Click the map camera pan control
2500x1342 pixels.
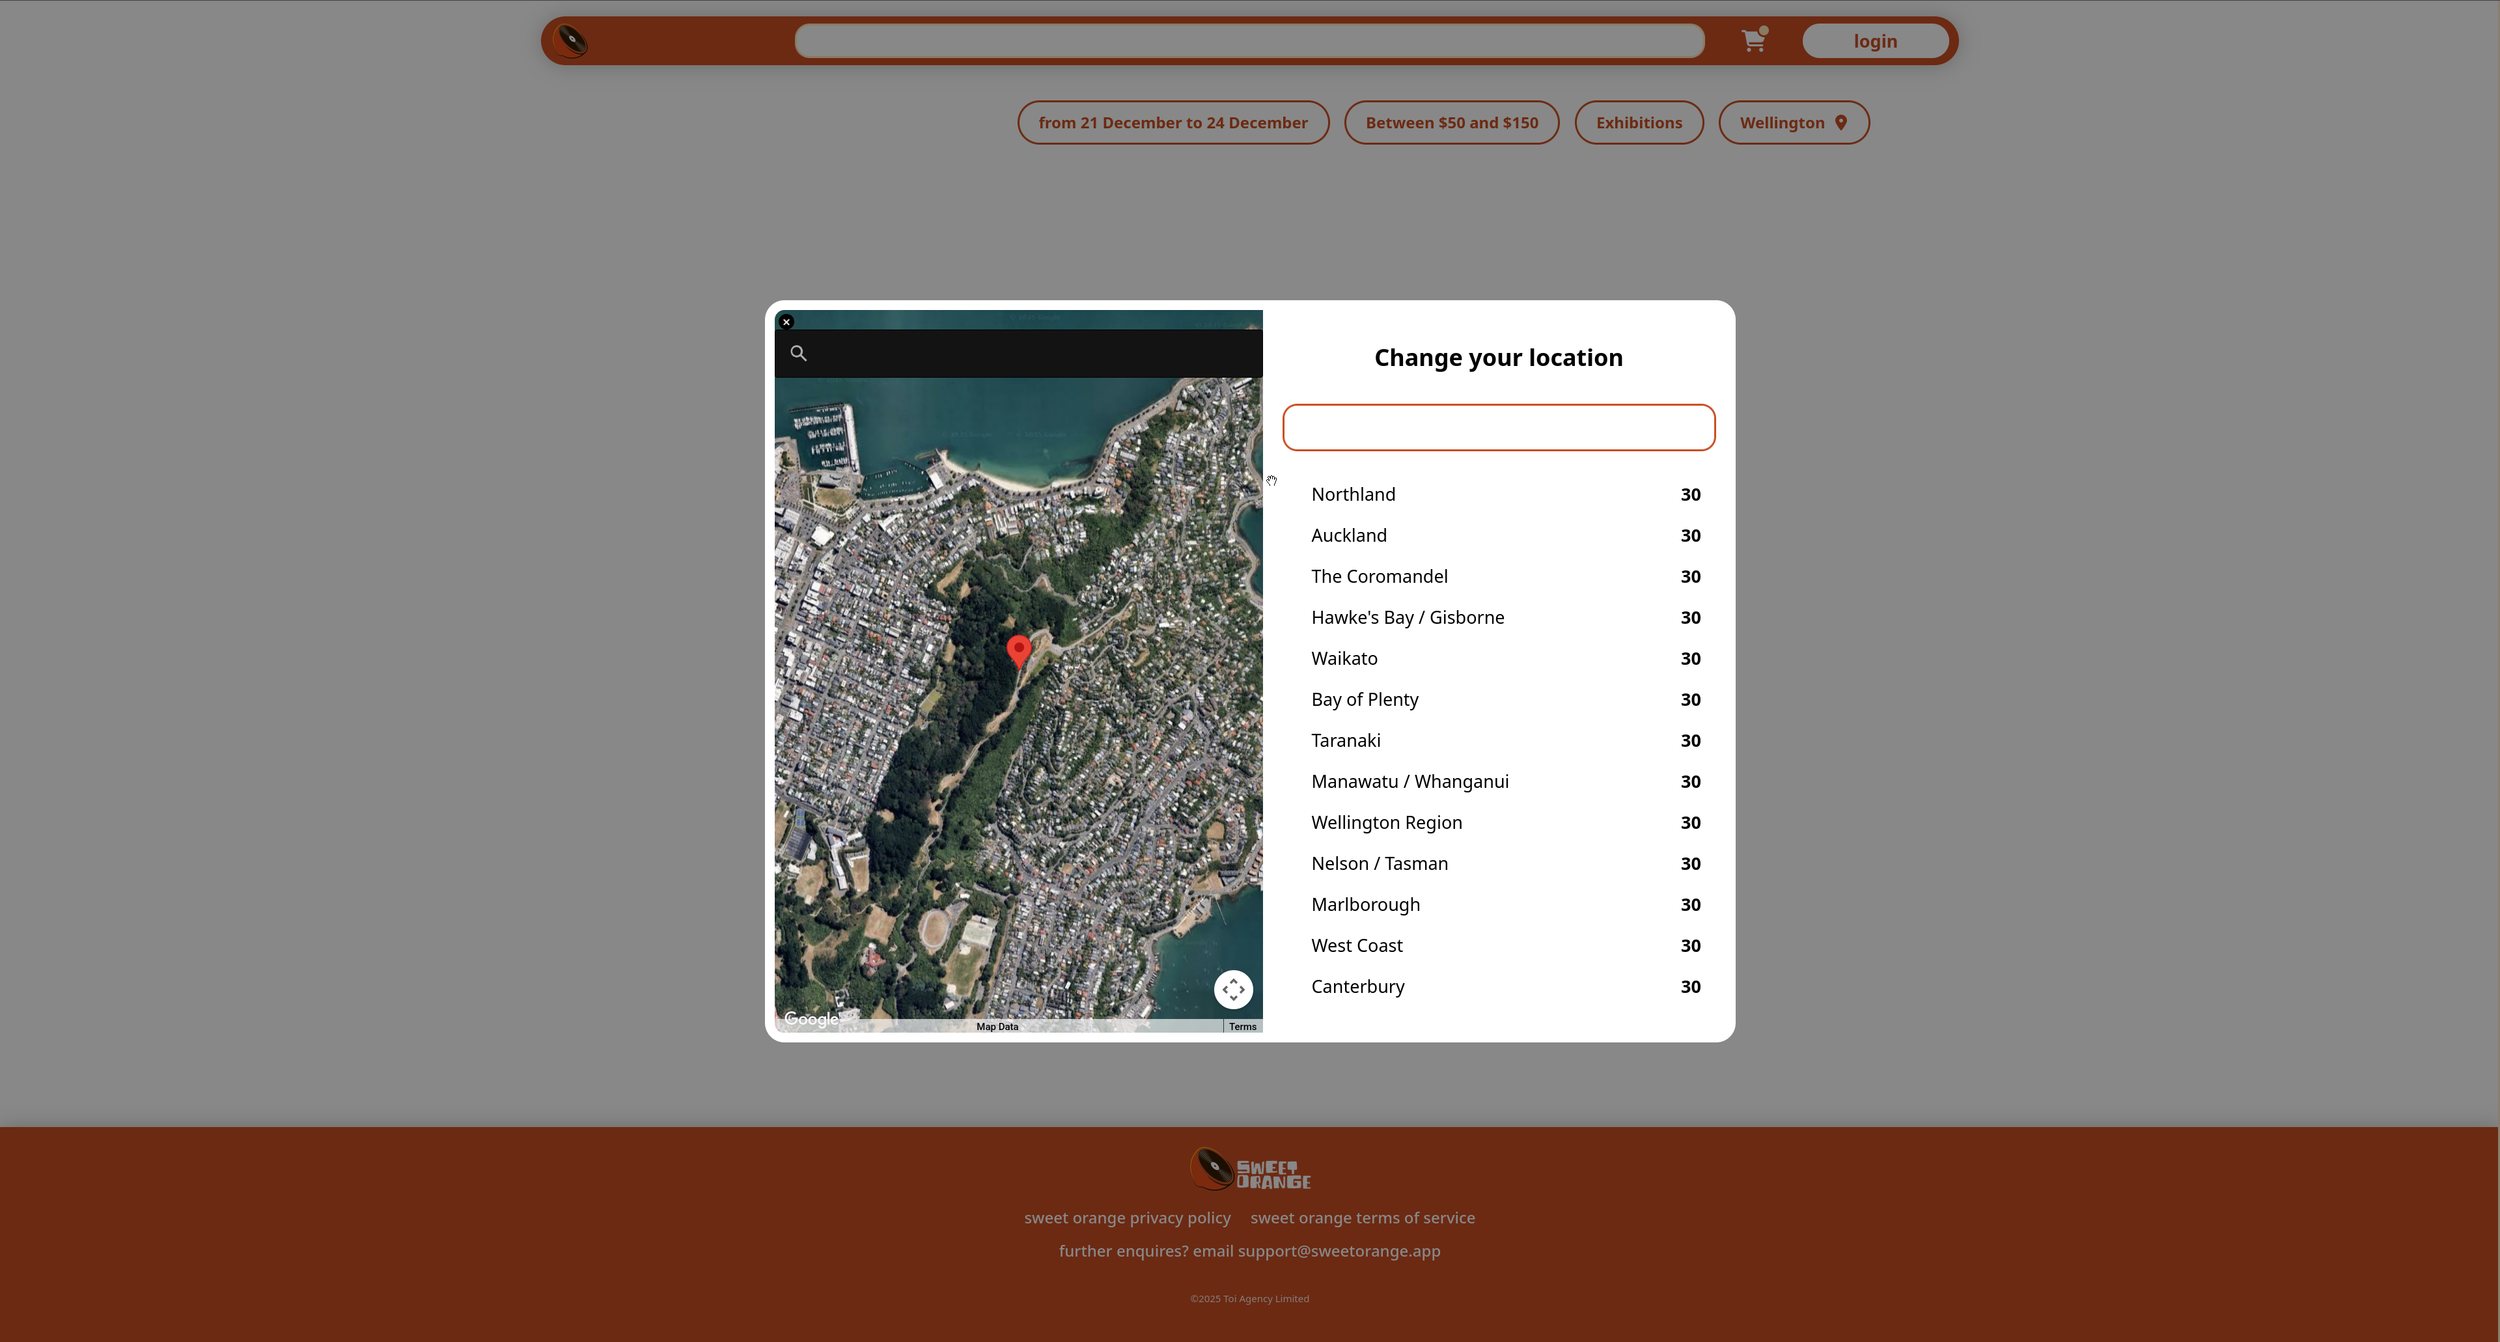[x=1233, y=989]
